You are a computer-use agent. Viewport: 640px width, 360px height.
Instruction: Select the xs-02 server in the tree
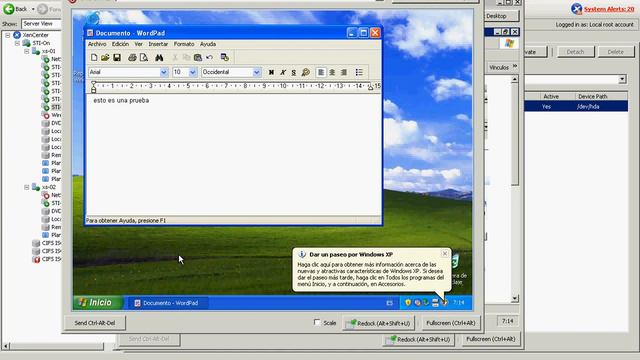pyautogui.click(x=49, y=187)
